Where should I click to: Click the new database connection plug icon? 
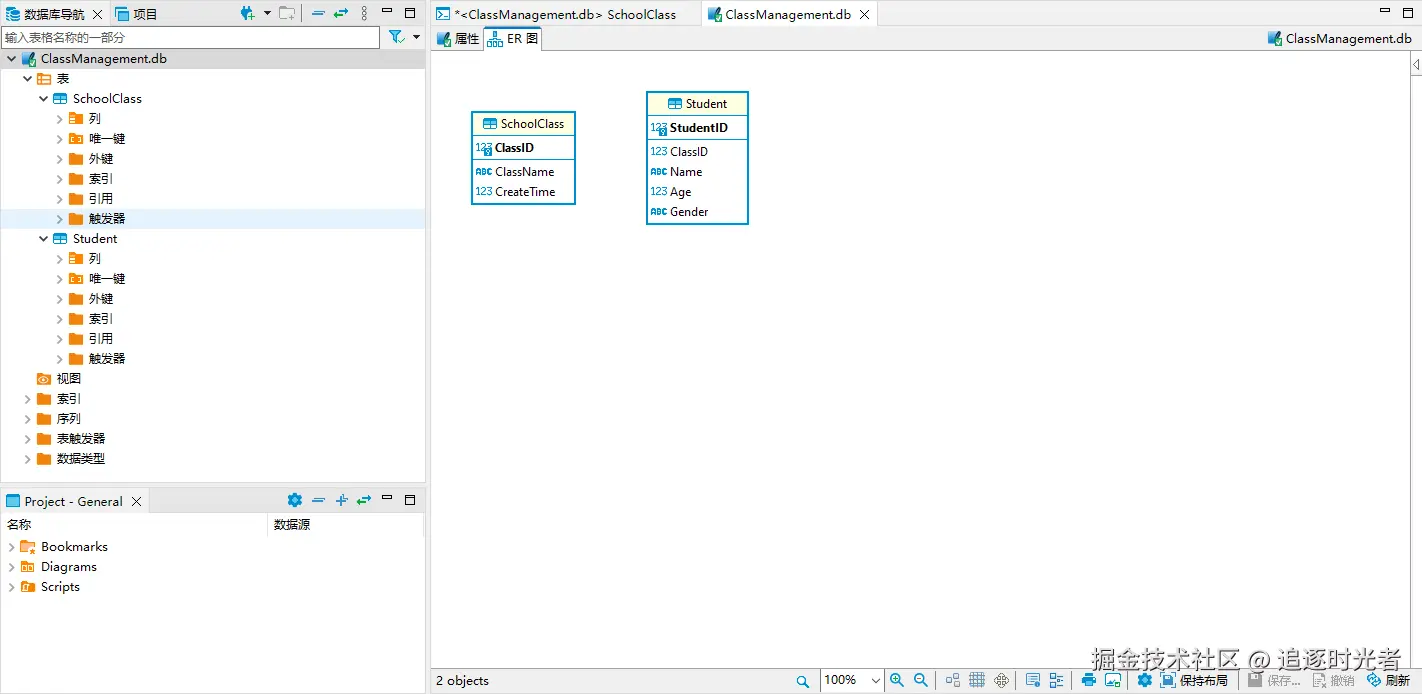pyautogui.click(x=248, y=13)
